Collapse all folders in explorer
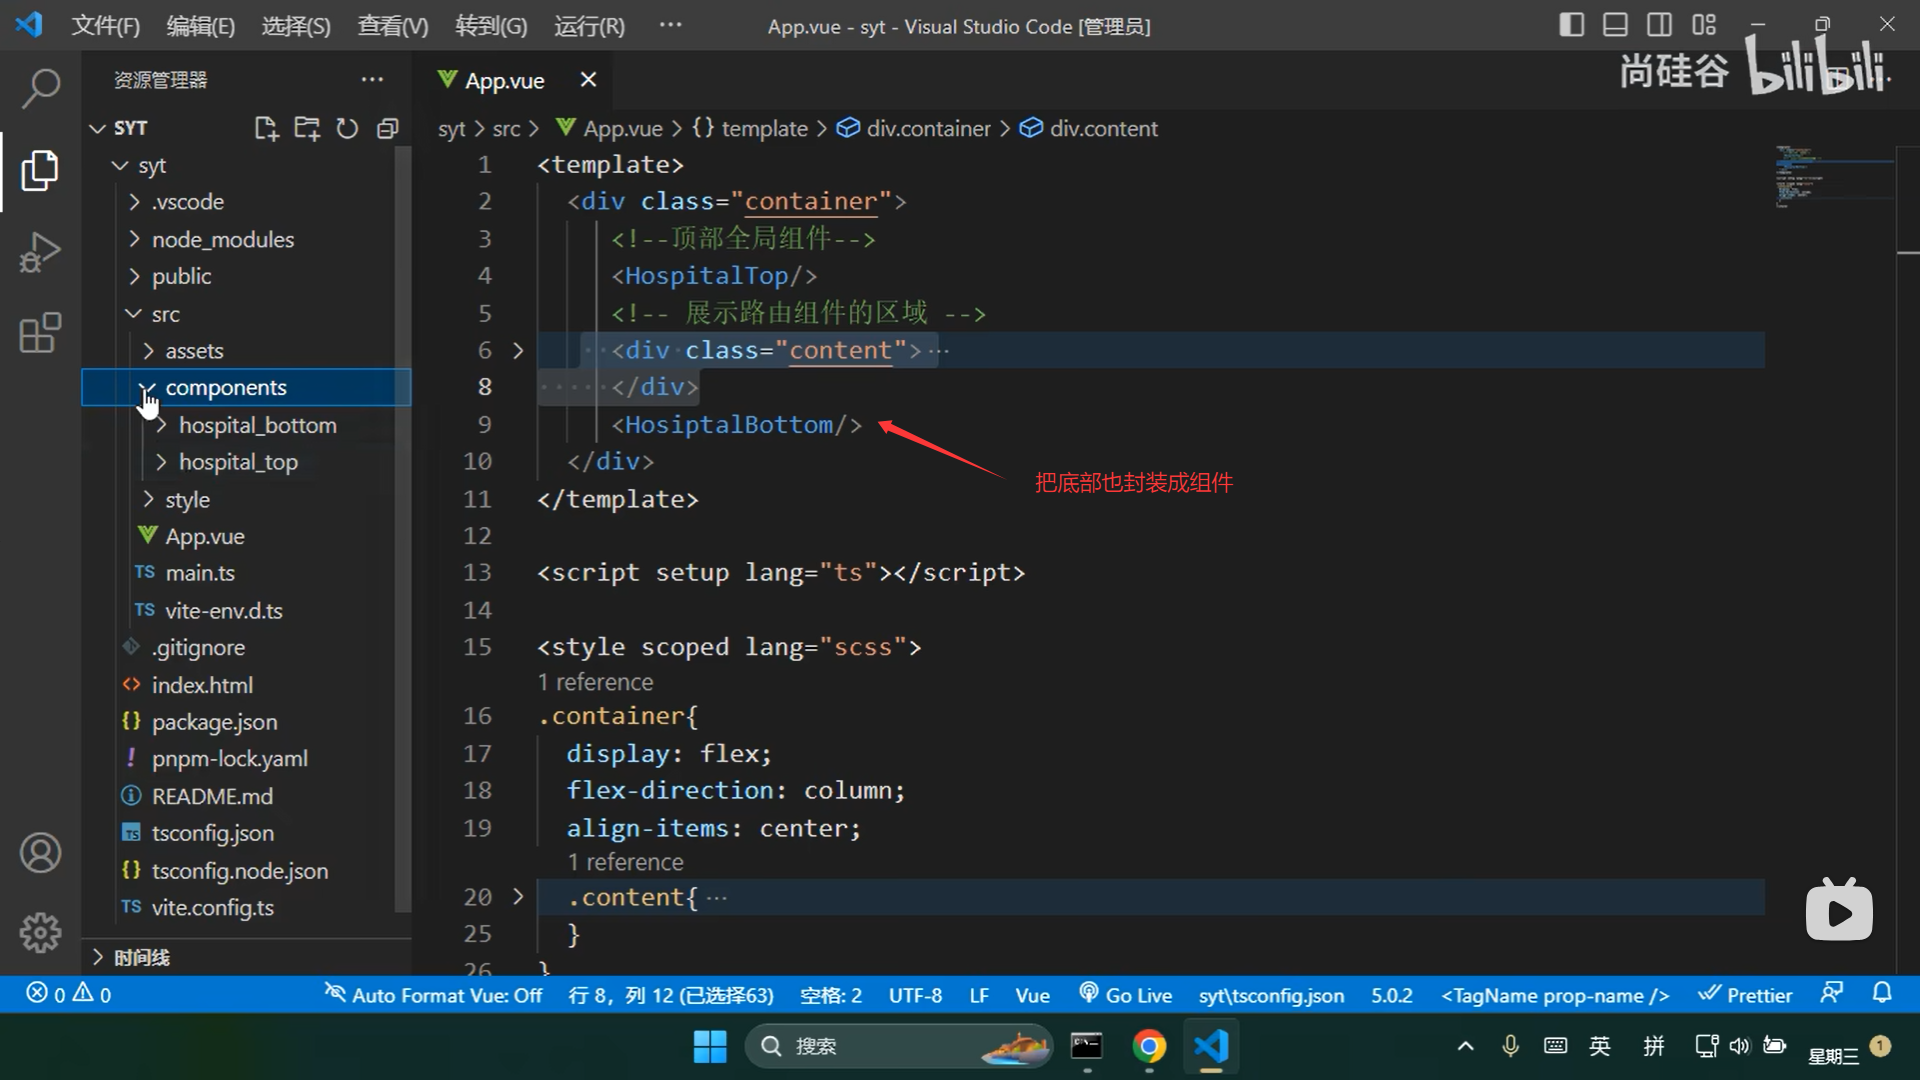Viewport: 1920px width, 1080px height. [x=388, y=128]
